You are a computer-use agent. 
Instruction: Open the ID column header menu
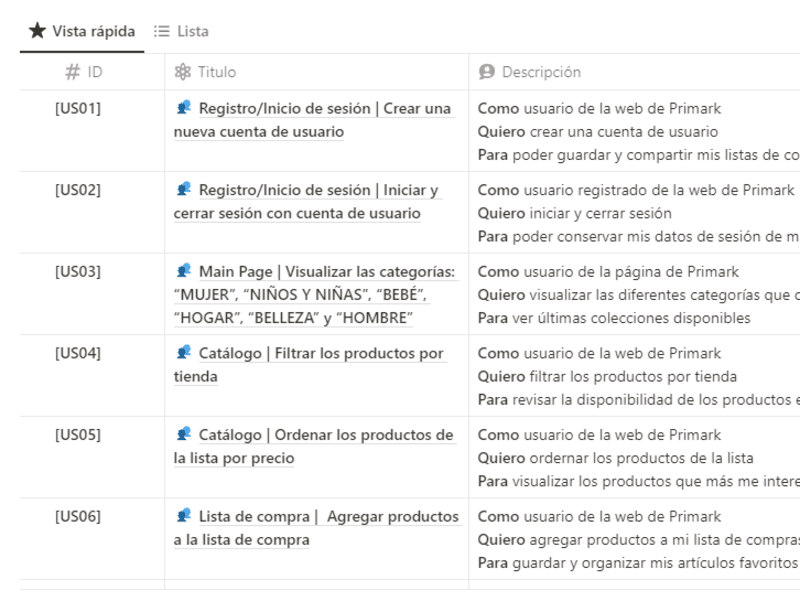(x=92, y=72)
